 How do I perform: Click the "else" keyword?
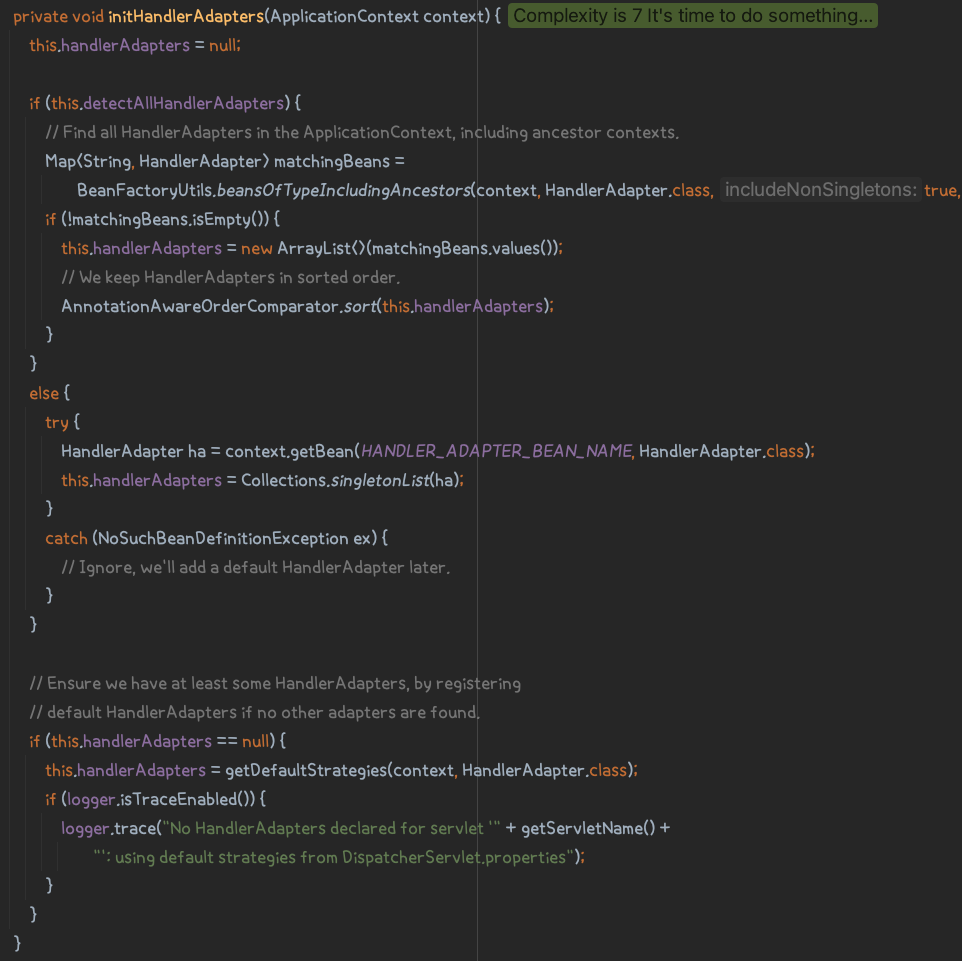(x=44, y=393)
